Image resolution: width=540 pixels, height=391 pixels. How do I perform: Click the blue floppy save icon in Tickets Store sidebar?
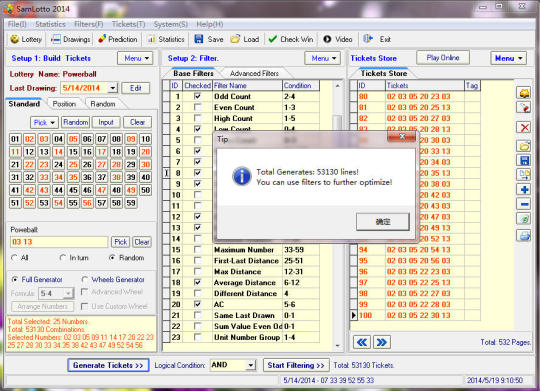click(524, 160)
